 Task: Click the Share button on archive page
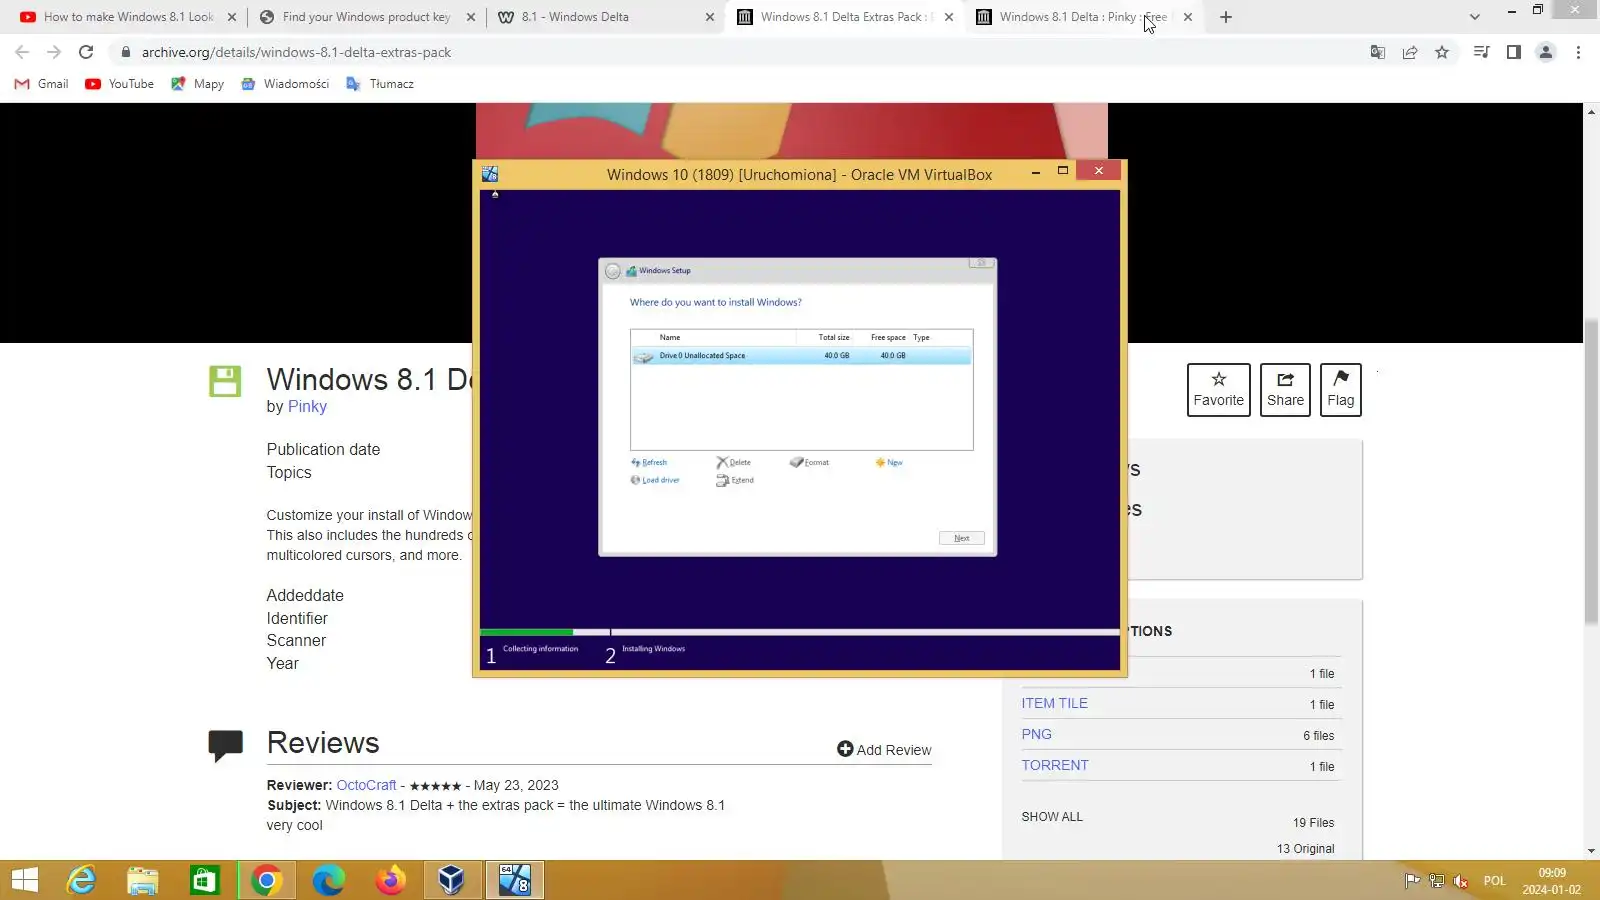pos(1285,390)
